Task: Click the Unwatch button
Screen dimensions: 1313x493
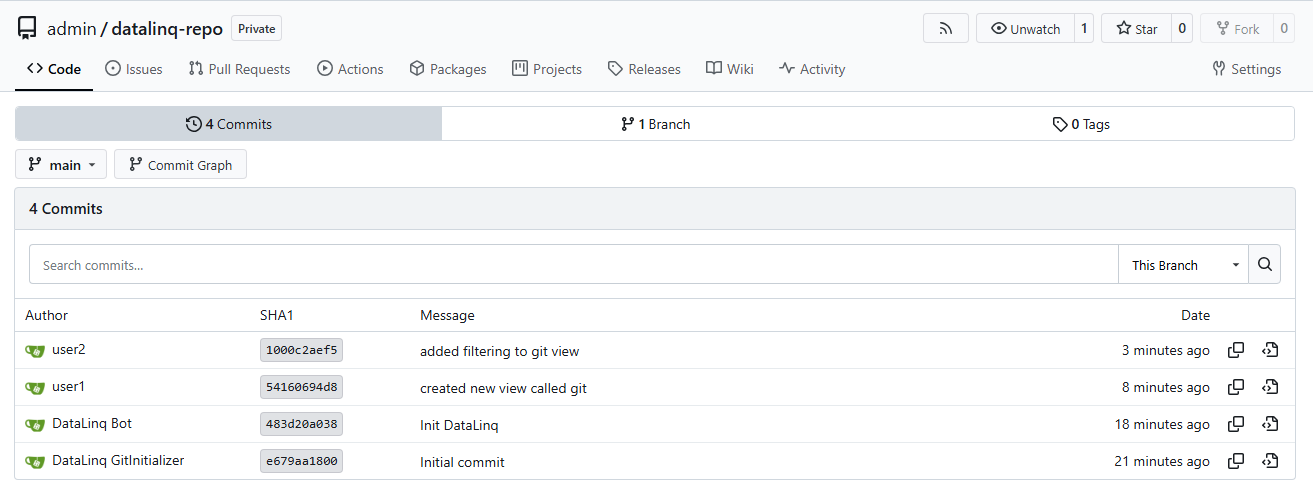Action: pyautogui.click(x=1025, y=29)
